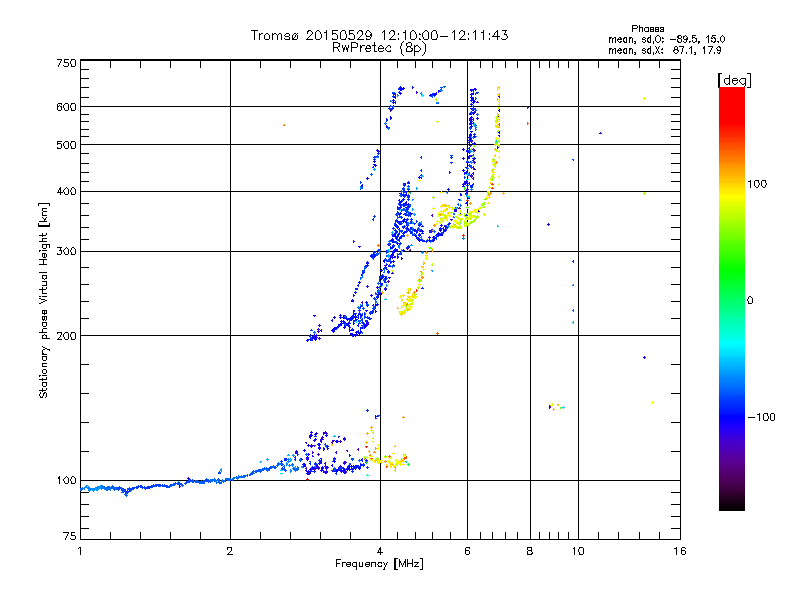Click the y-axis tick label '500'
The width and height of the screenshot is (800, 600).
66,145
